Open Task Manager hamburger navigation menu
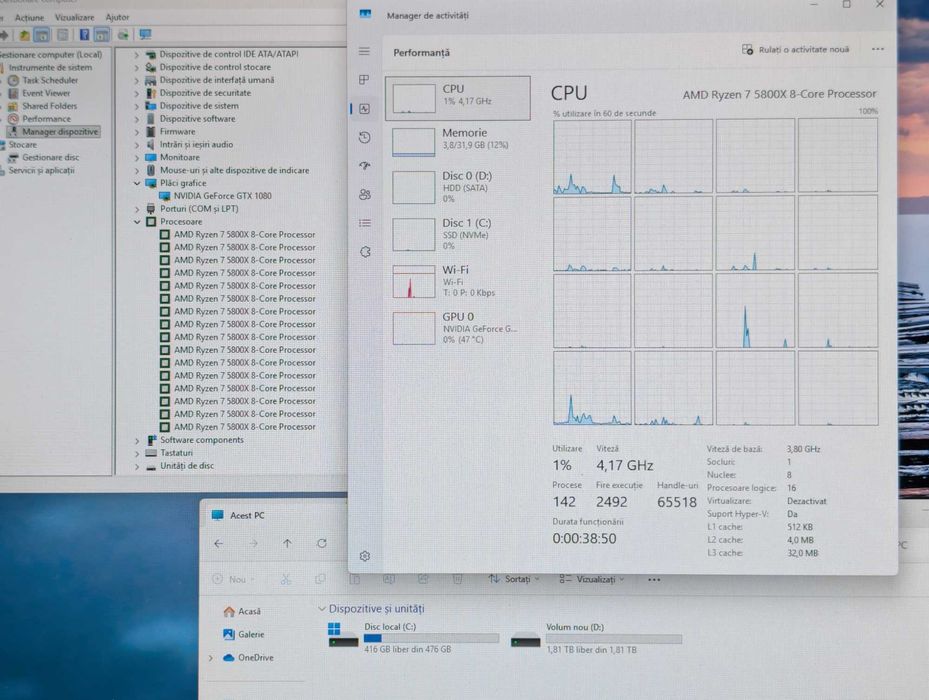 (x=364, y=52)
